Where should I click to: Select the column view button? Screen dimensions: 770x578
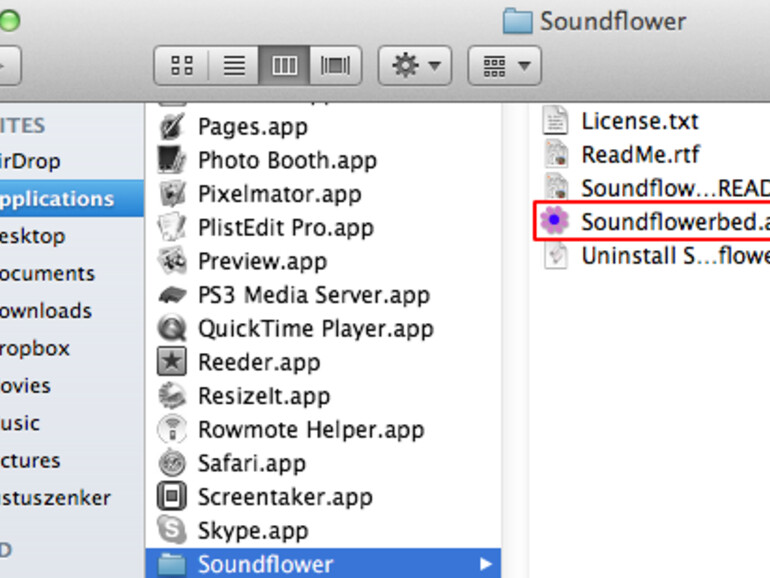click(x=284, y=66)
